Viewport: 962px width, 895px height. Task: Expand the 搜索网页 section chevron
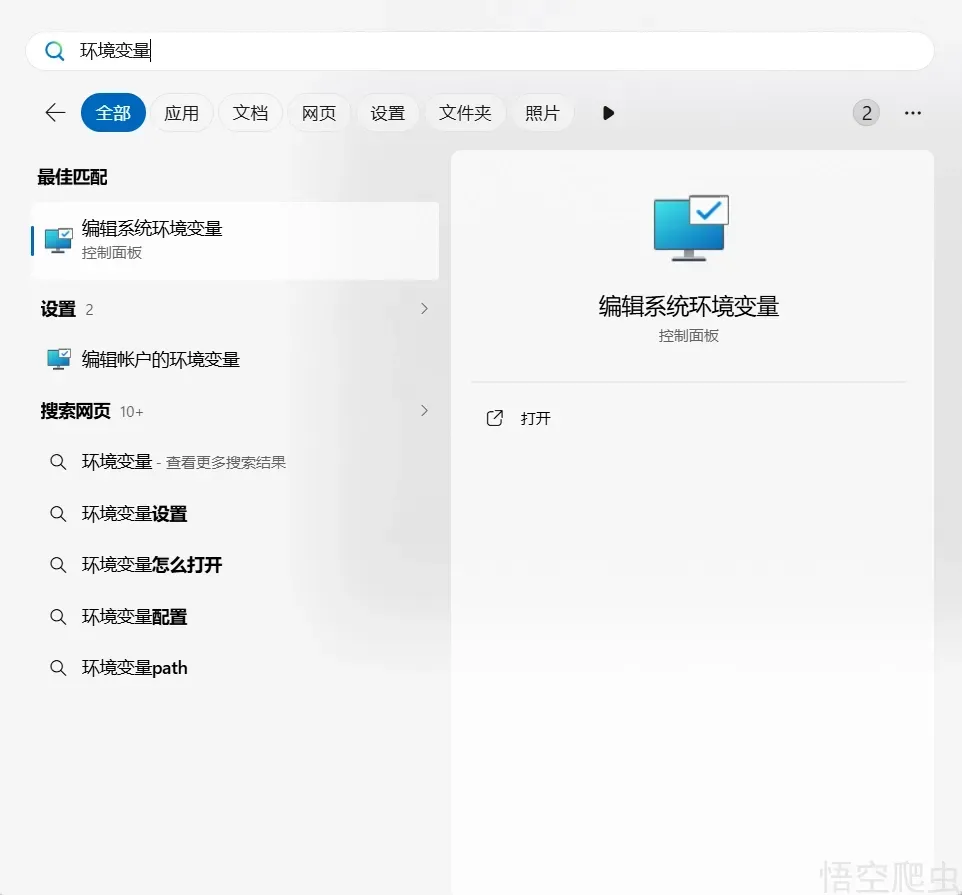point(424,411)
